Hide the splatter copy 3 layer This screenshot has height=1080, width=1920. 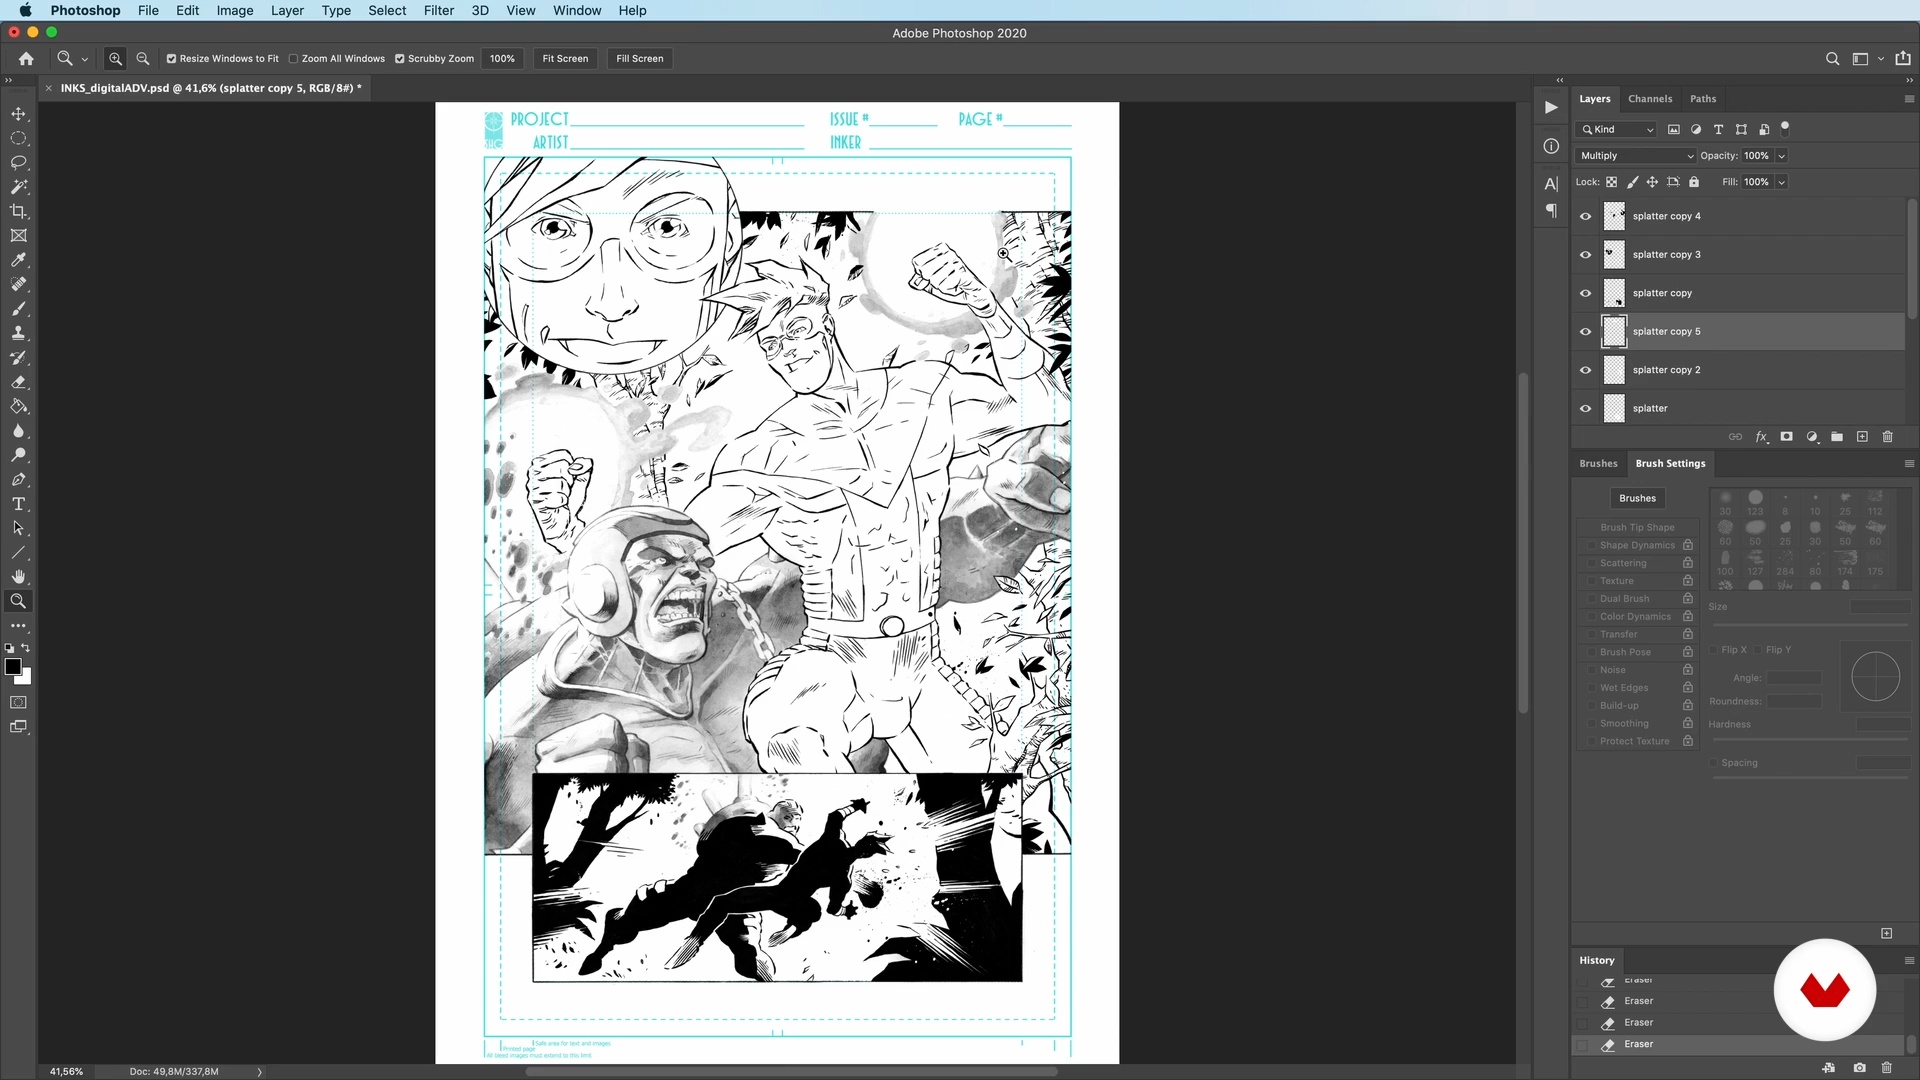1585,255
